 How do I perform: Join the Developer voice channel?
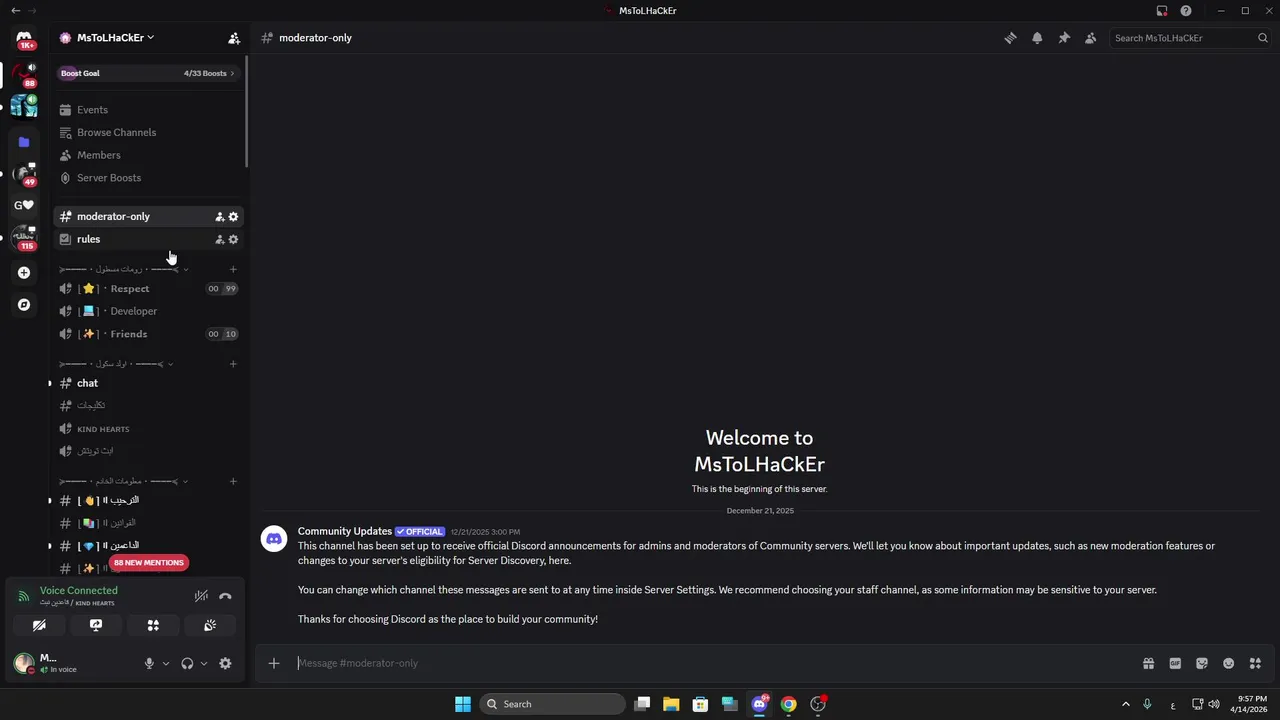[x=148, y=311]
